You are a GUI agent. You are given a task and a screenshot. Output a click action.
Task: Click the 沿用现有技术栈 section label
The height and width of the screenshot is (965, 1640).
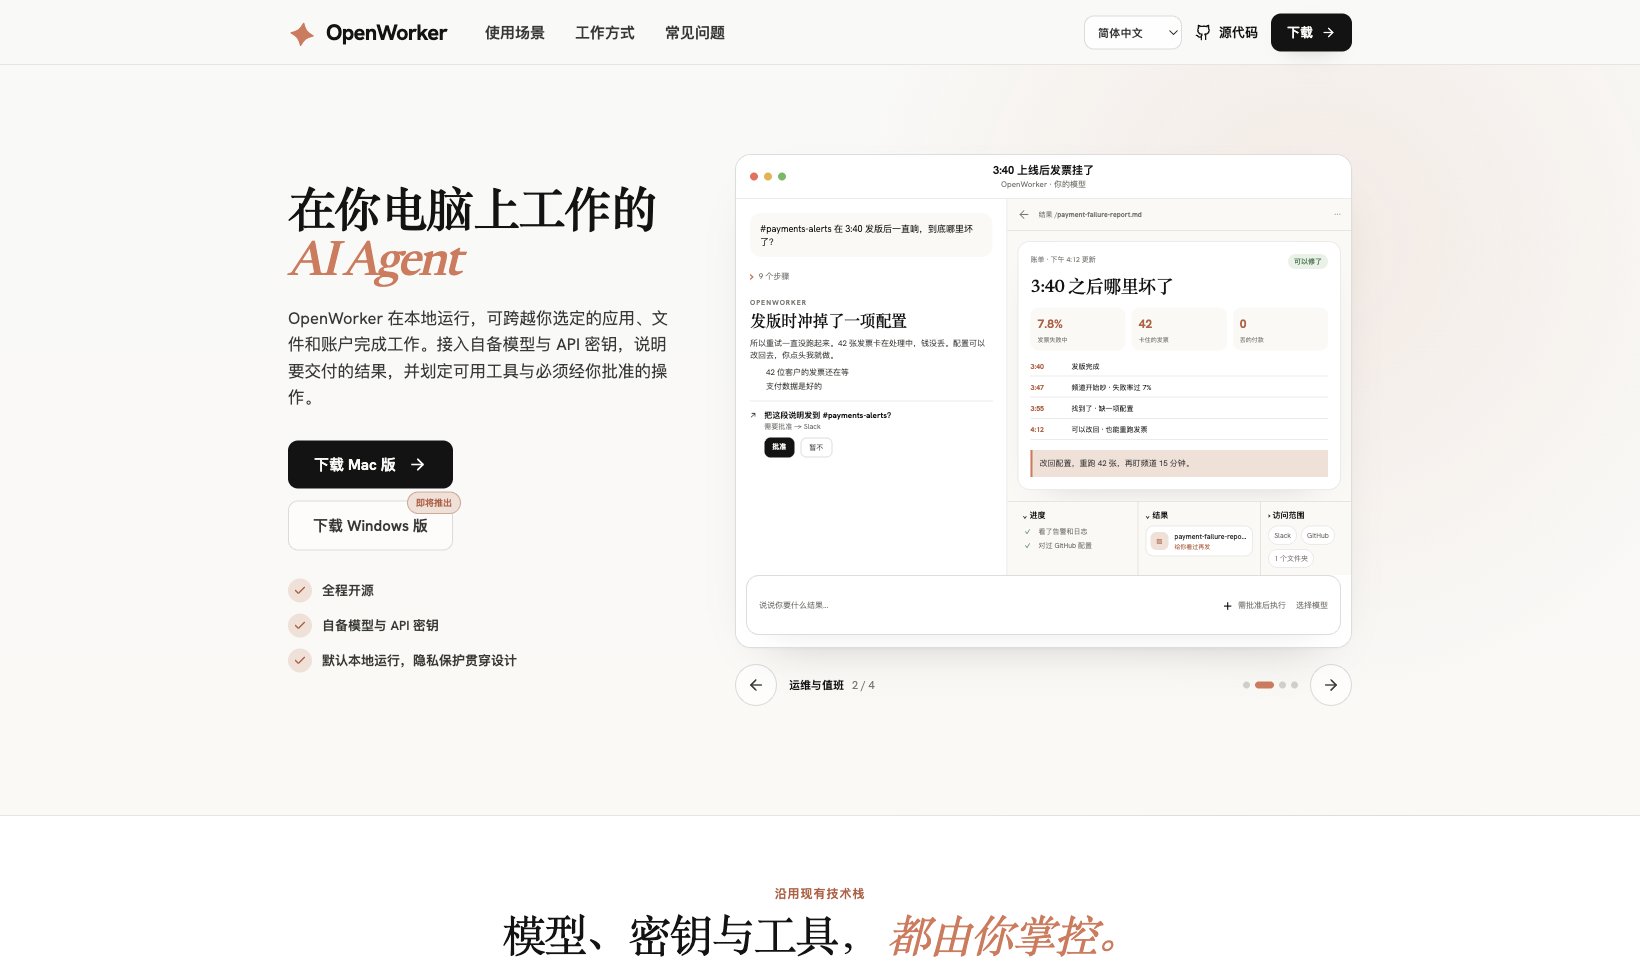pyautogui.click(x=819, y=894)
